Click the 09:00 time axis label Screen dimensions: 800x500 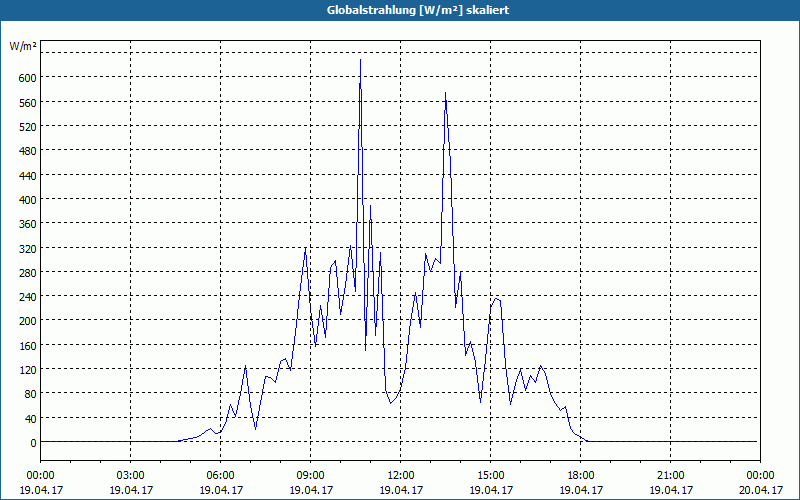pos(311,476)
